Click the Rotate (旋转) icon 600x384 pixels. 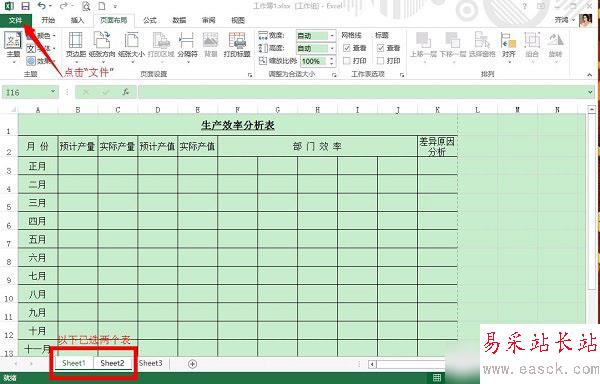click(x=555, y=41)
